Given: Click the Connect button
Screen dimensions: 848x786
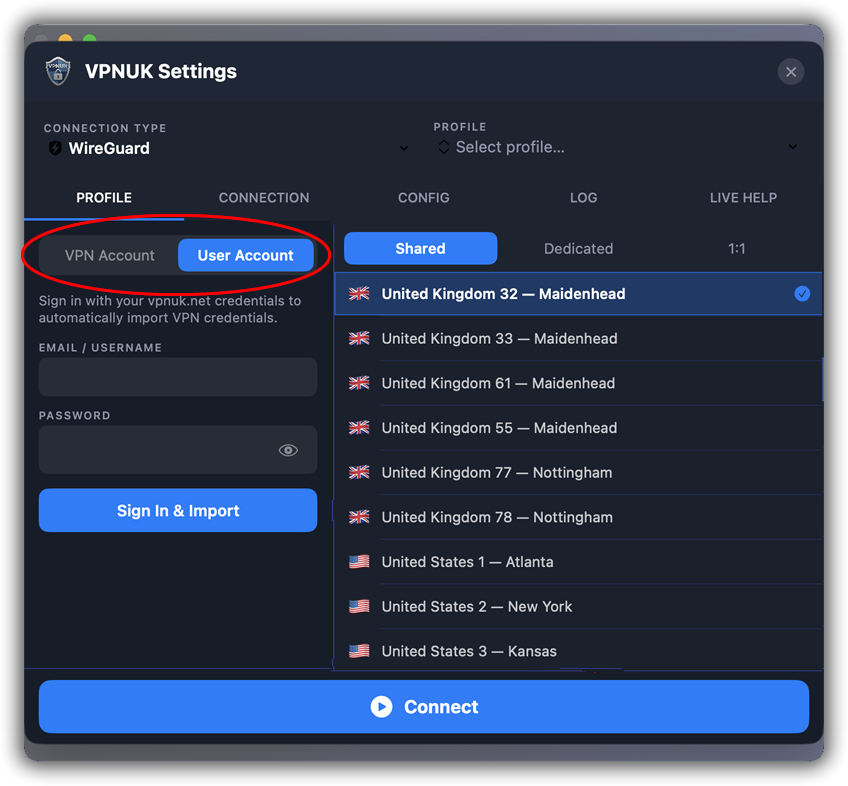Looking at the screenshot, I should (x=424, y=706).
